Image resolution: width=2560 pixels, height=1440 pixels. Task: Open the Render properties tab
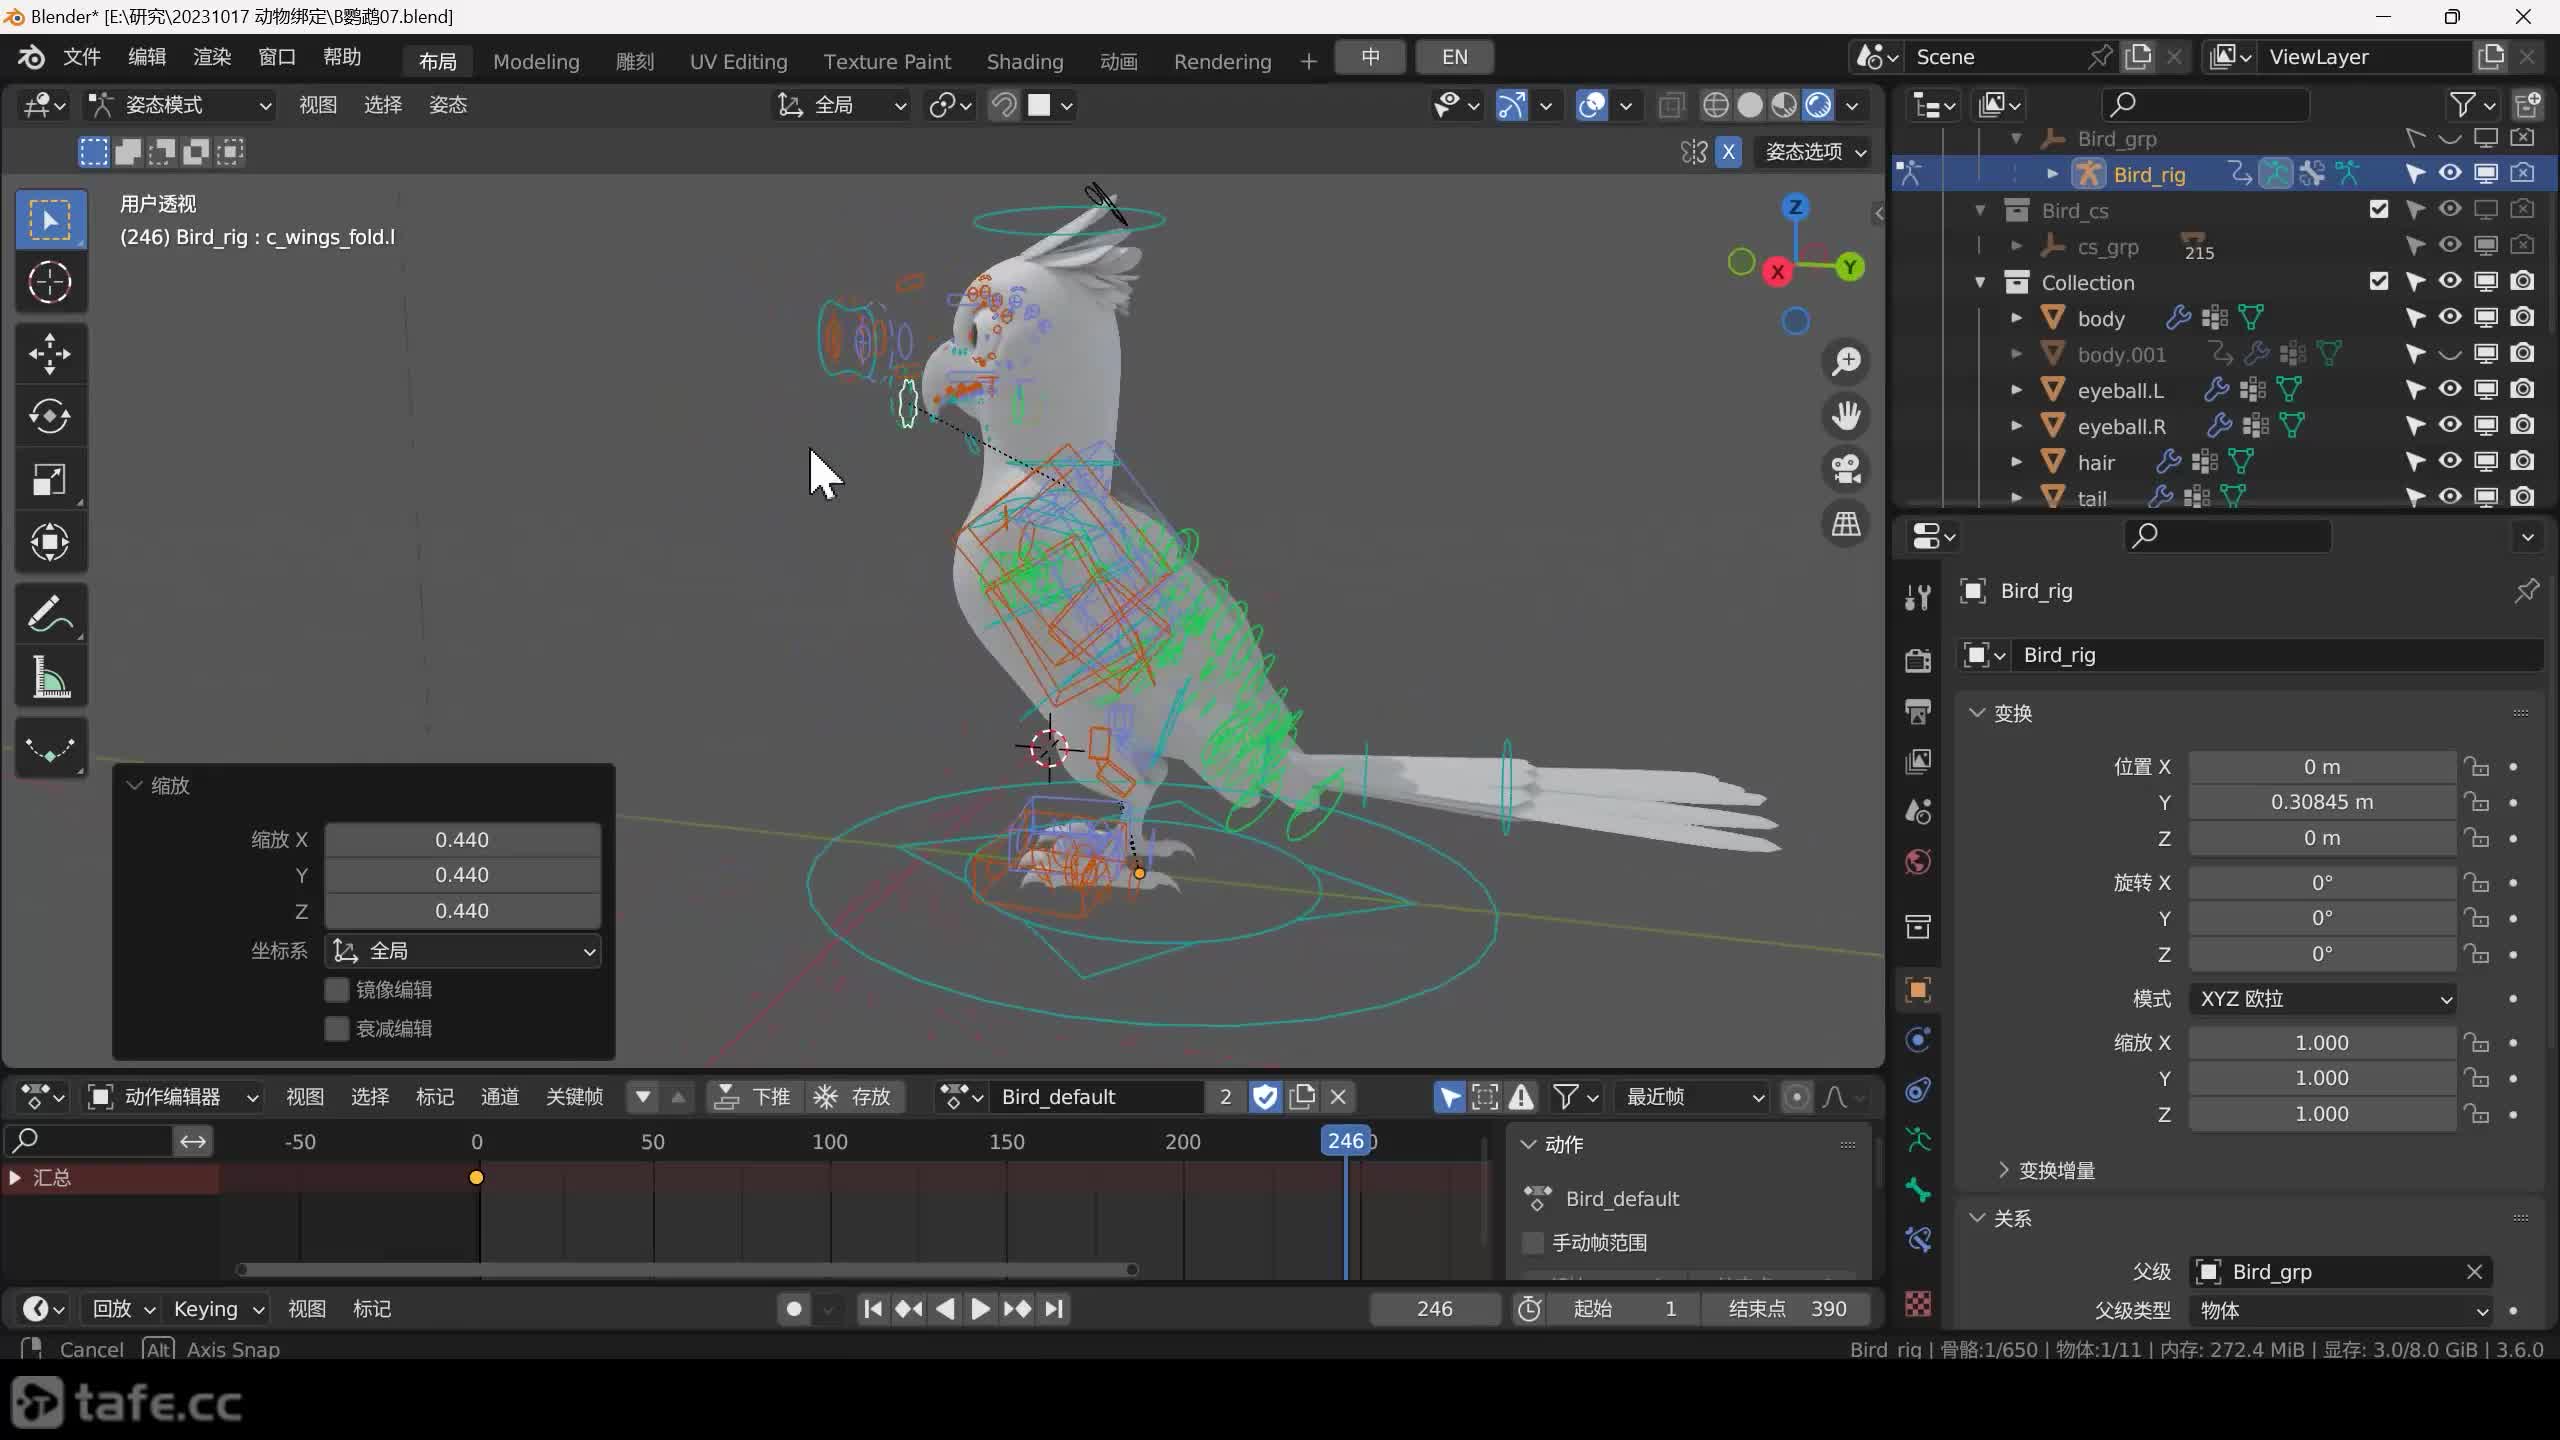click(x=1917, y=660)
